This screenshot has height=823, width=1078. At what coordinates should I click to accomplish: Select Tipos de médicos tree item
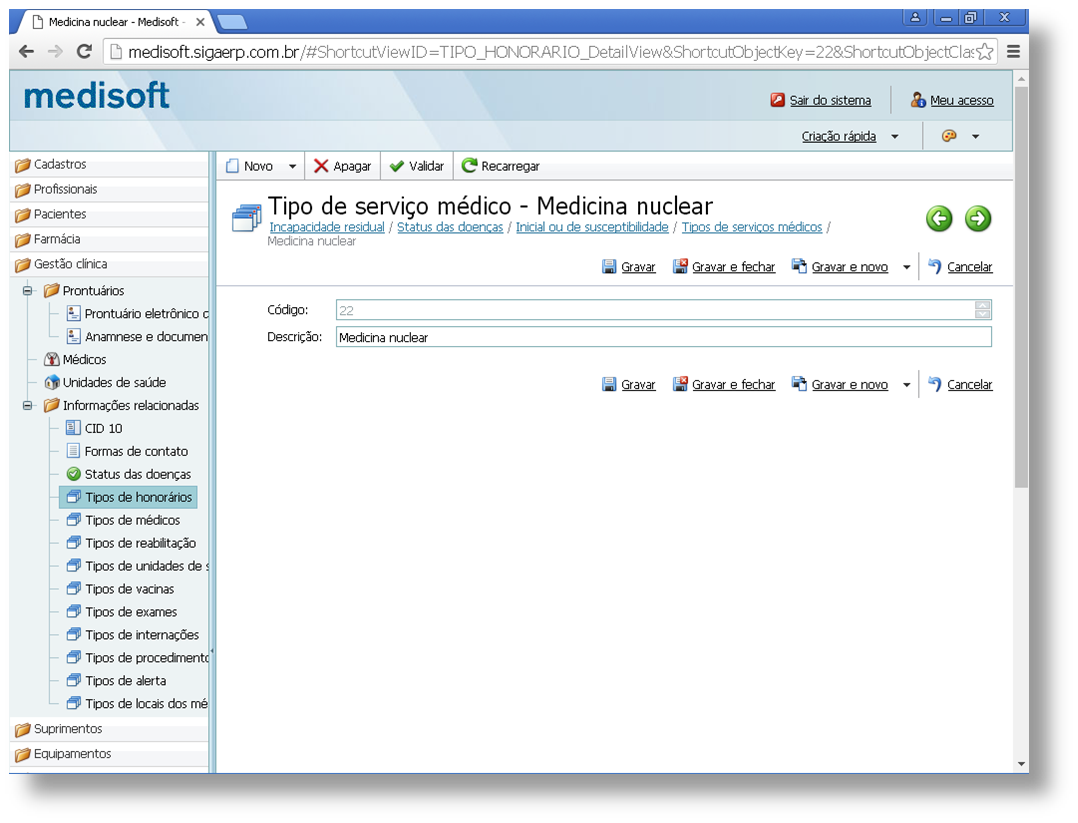click(x=123, y=520)
